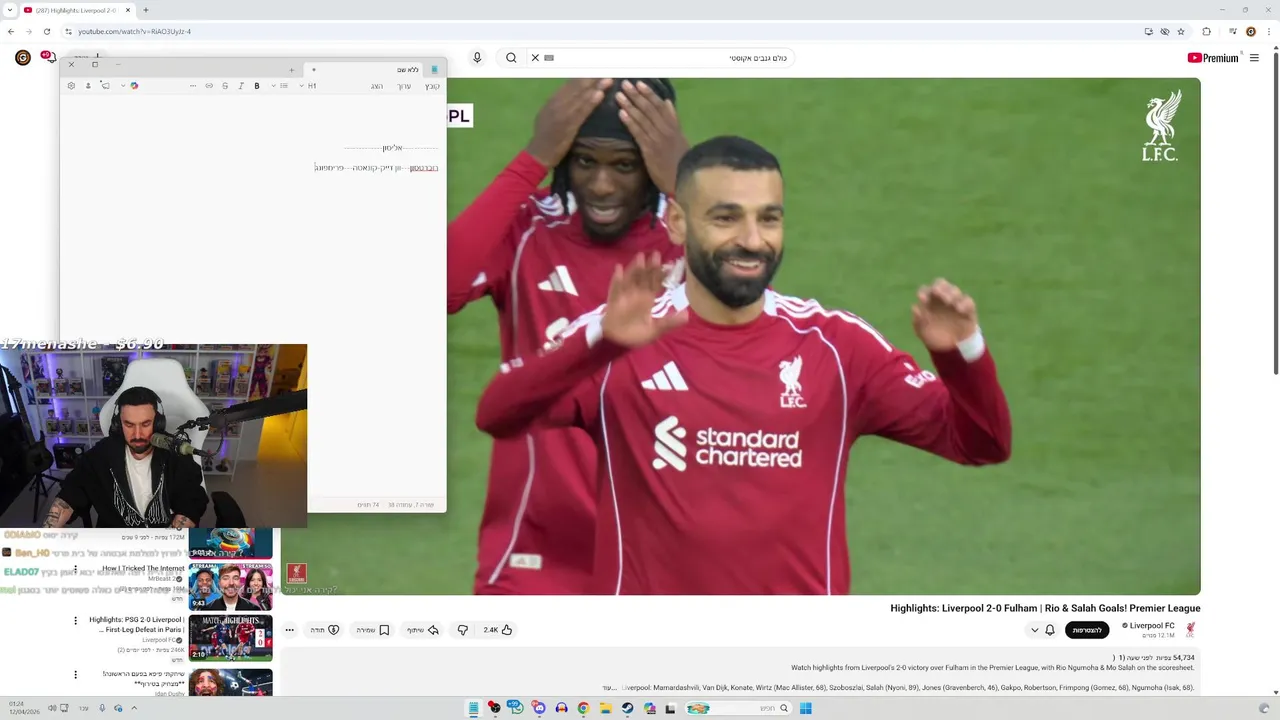Image resolution: width=1280 pixels, height=720 pixels.
Task: Open How I Tricked The Internet thumbnail
Action: click(230, 587)
